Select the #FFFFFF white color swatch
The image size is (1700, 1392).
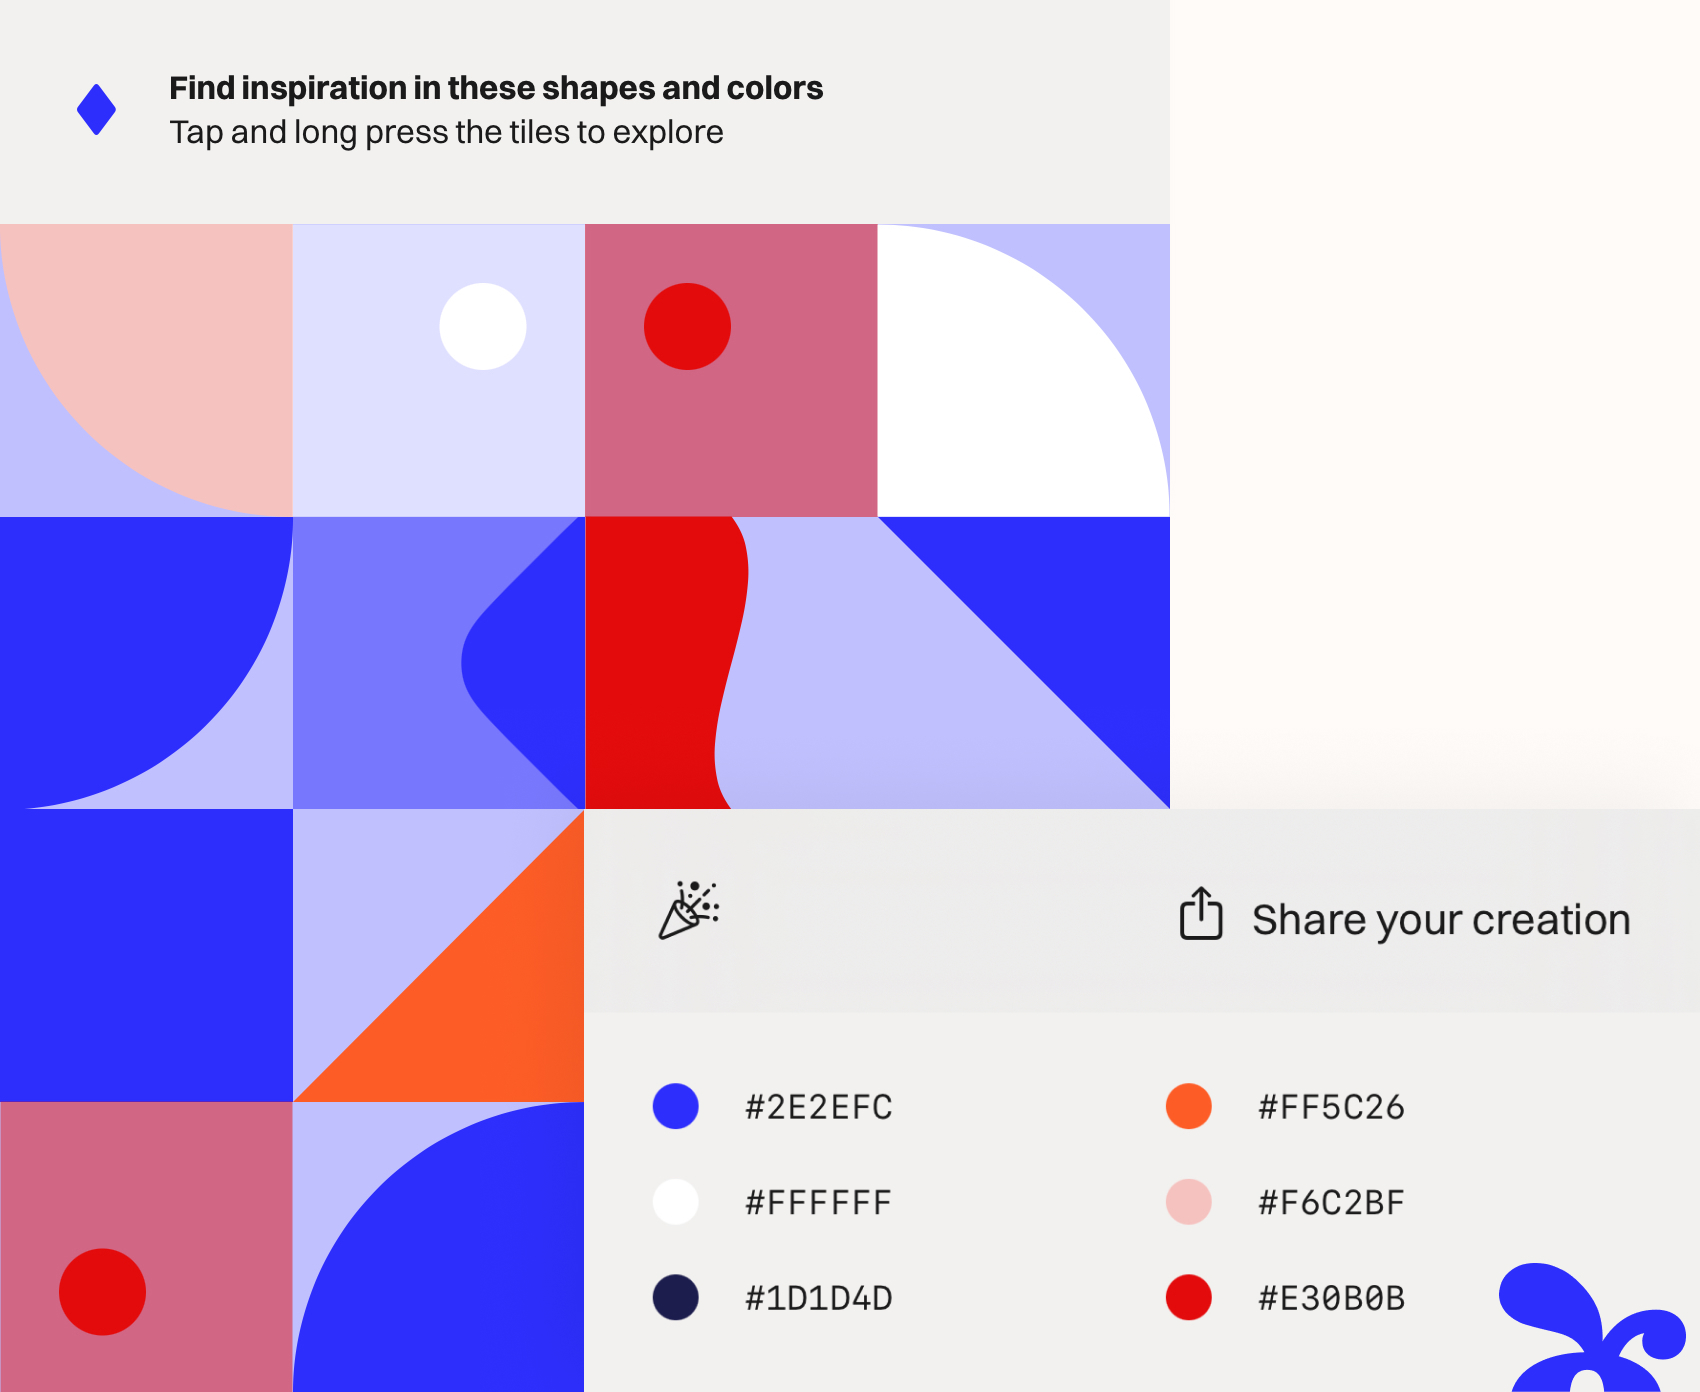pyautogui.click(x=674, y=1202)
